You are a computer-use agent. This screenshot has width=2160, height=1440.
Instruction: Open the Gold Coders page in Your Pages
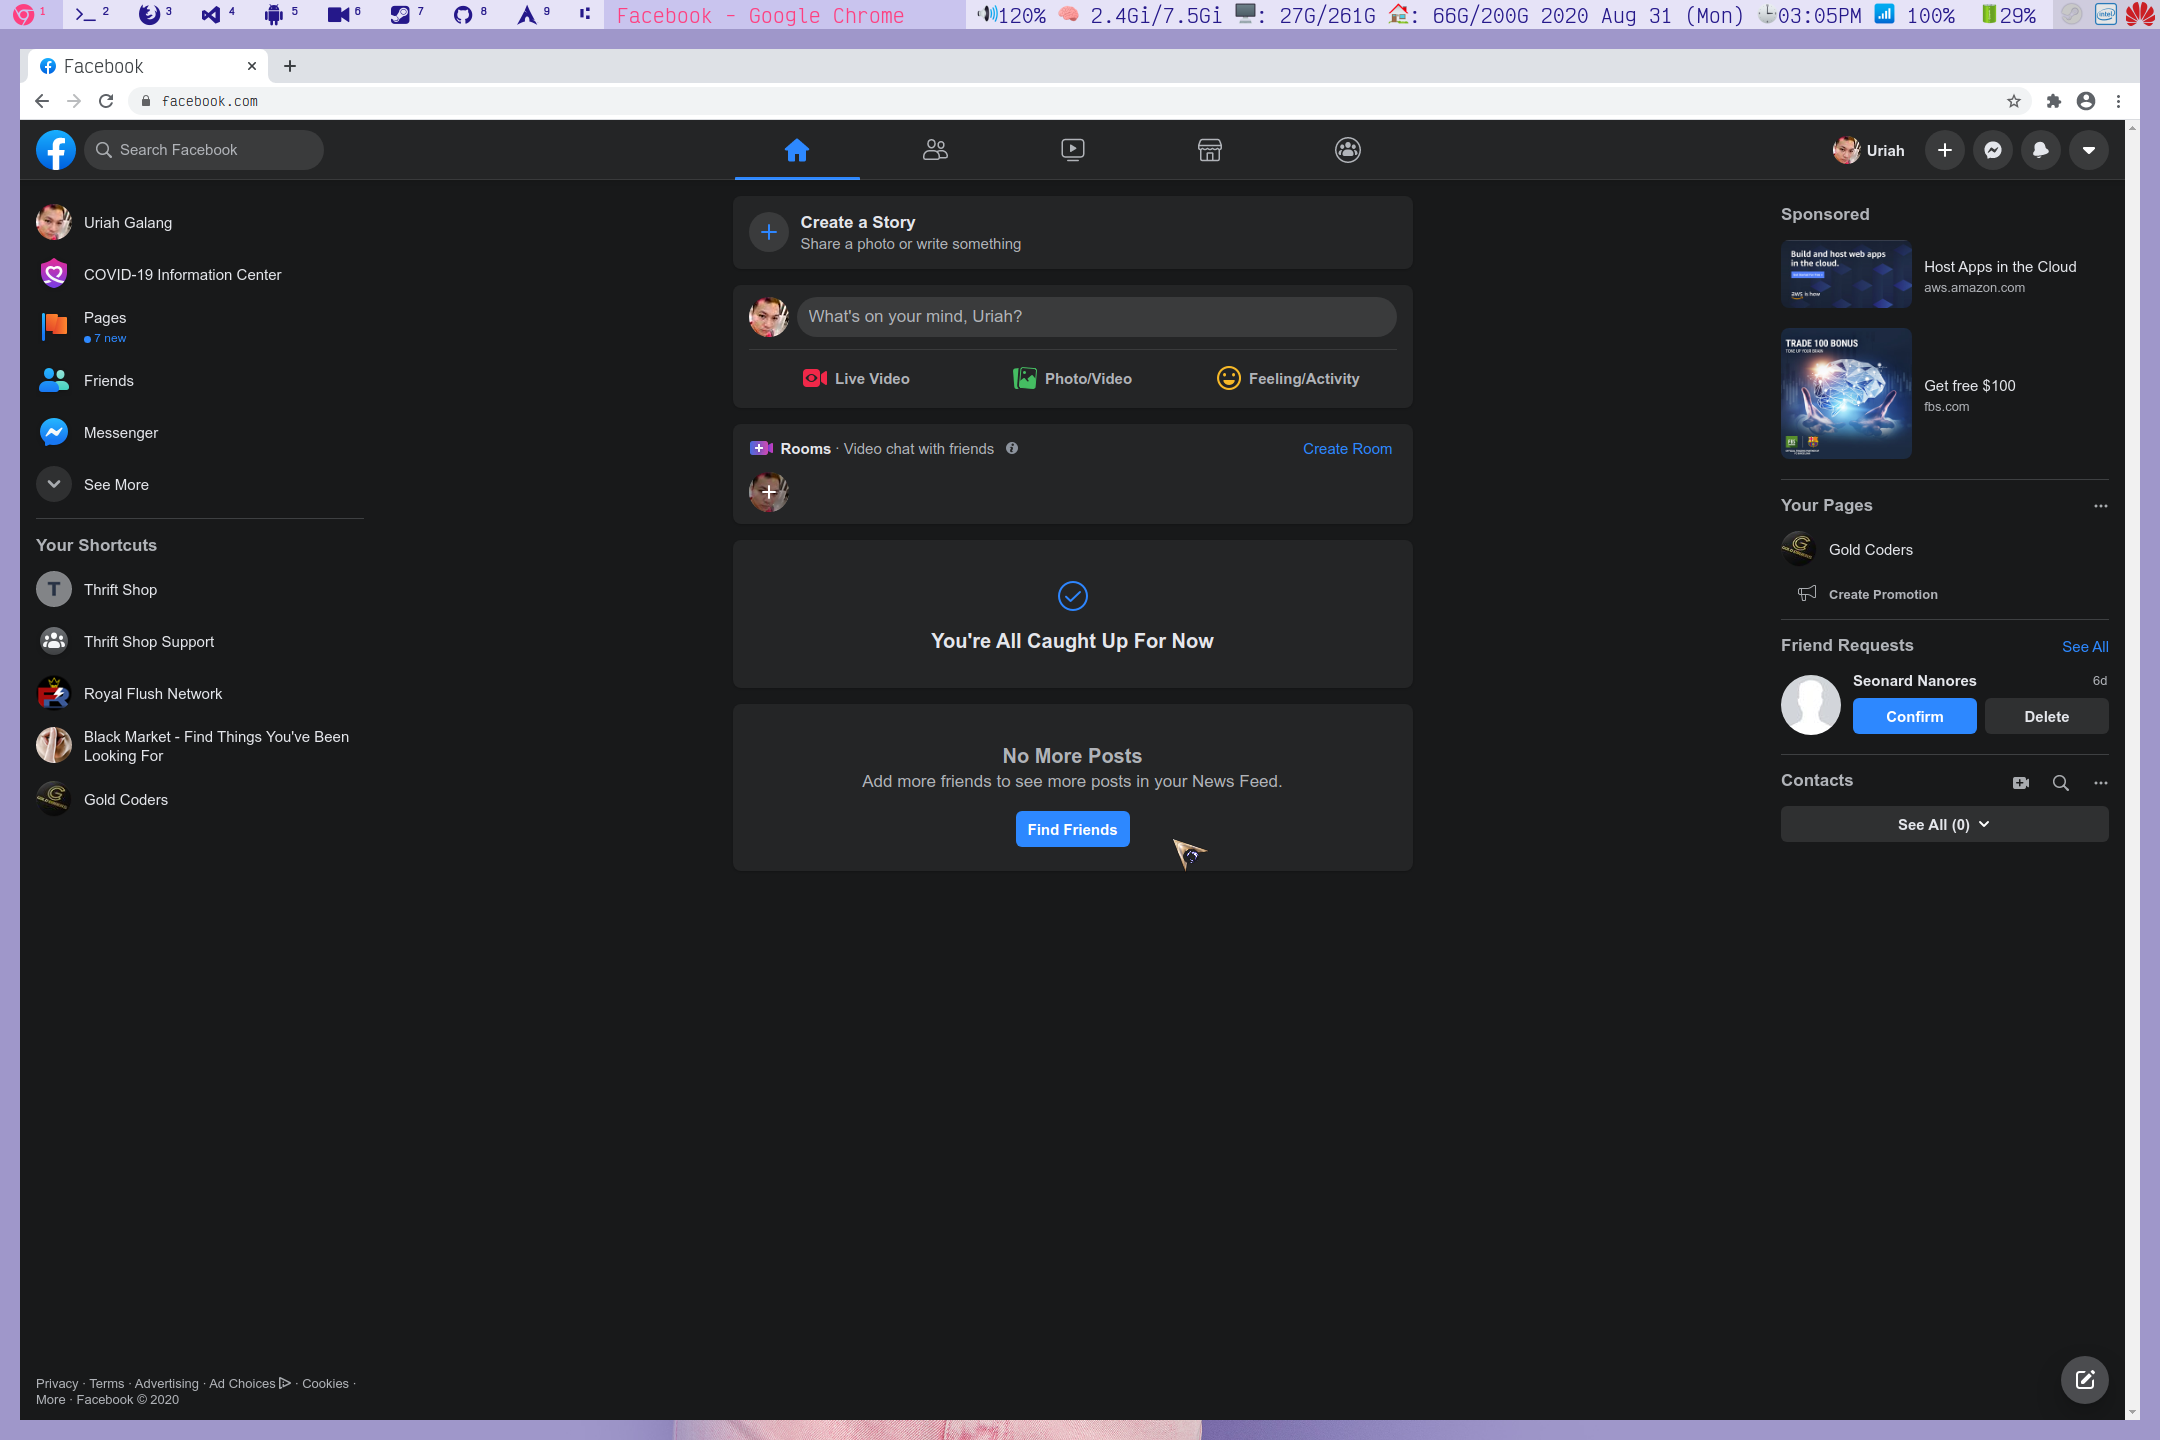(x=1944, y=549)
